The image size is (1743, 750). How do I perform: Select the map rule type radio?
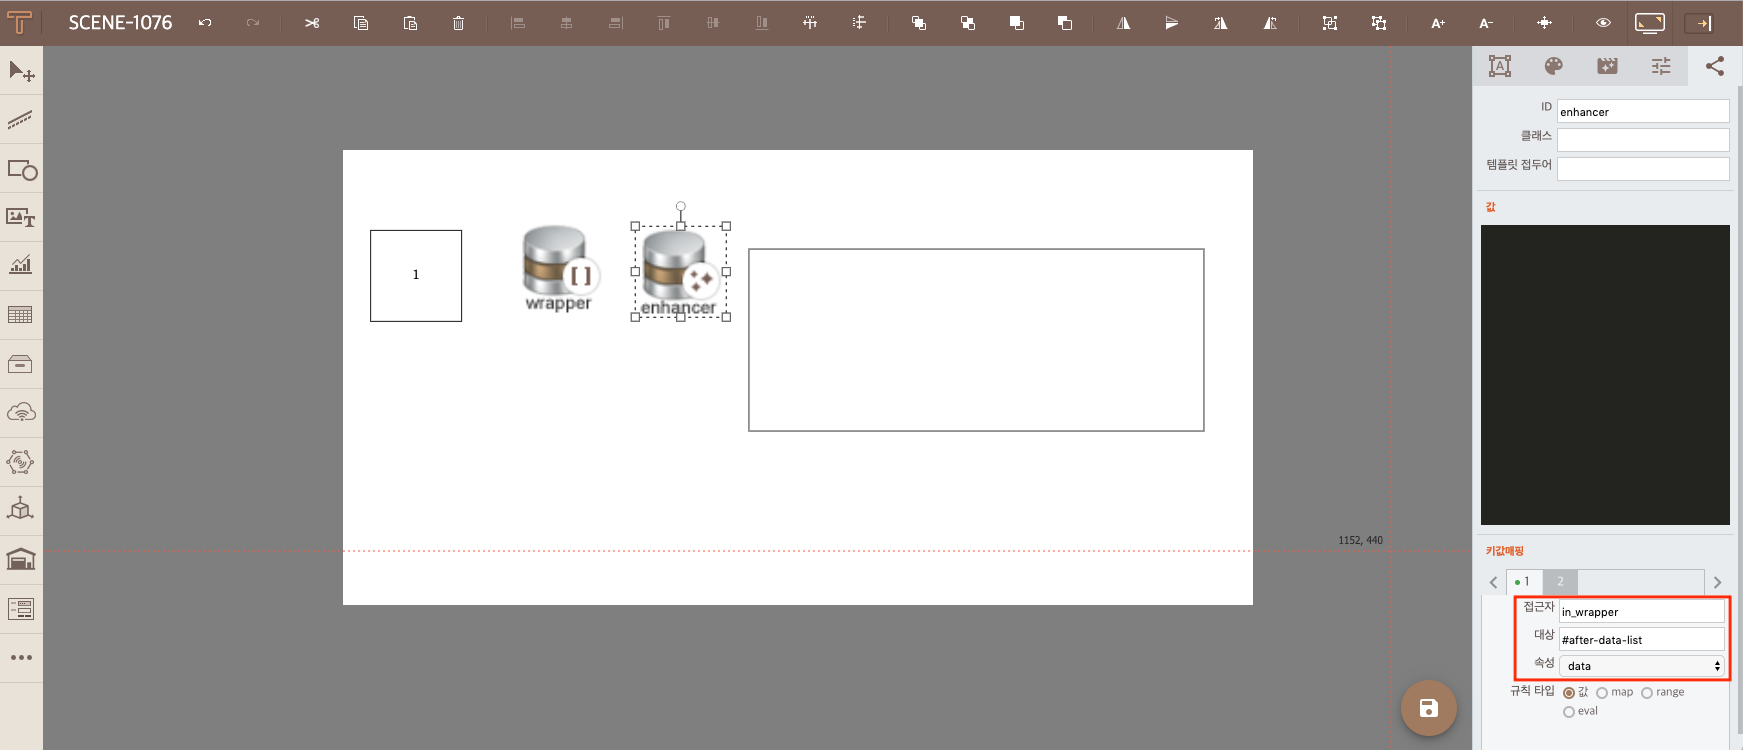pos(1602,693)
